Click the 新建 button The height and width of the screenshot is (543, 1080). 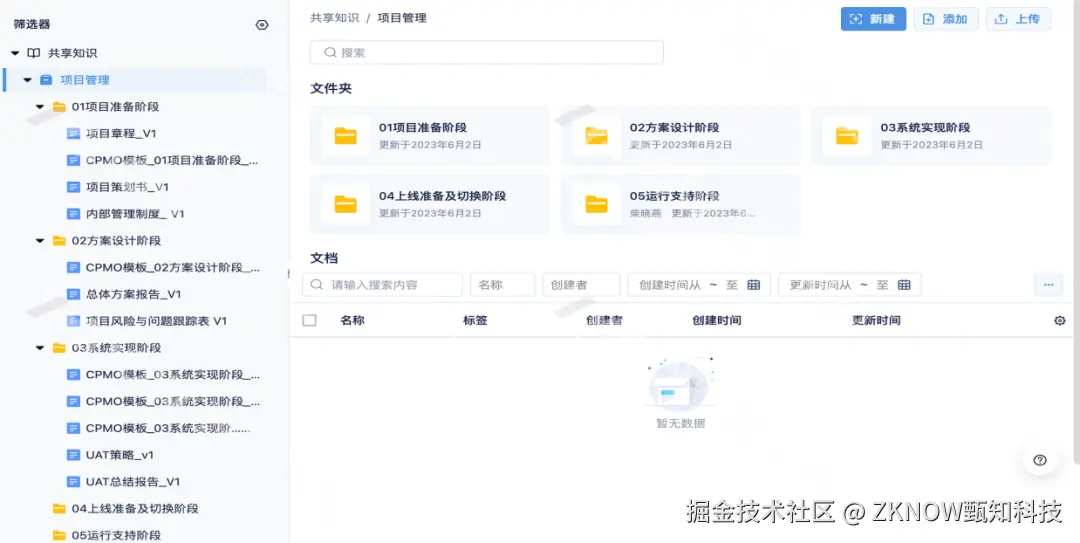click(x=873, y=19)
